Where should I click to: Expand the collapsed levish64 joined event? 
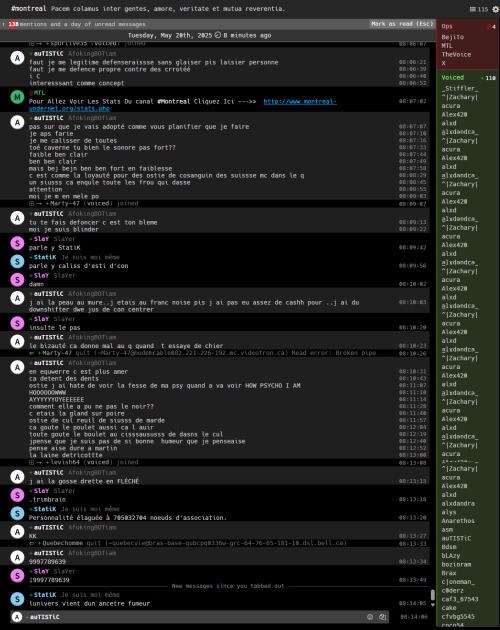coord(31,462)
